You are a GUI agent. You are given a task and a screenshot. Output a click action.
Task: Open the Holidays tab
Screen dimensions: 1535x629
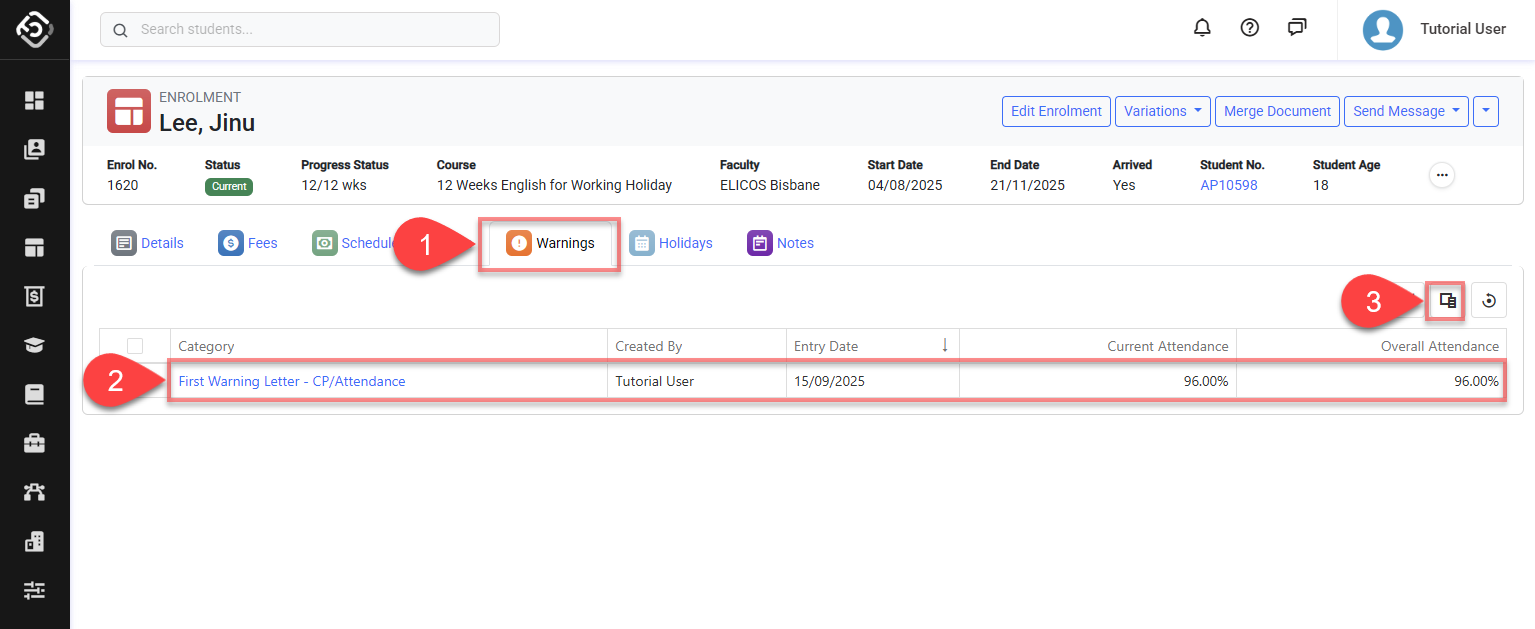(x=671, y=243)
